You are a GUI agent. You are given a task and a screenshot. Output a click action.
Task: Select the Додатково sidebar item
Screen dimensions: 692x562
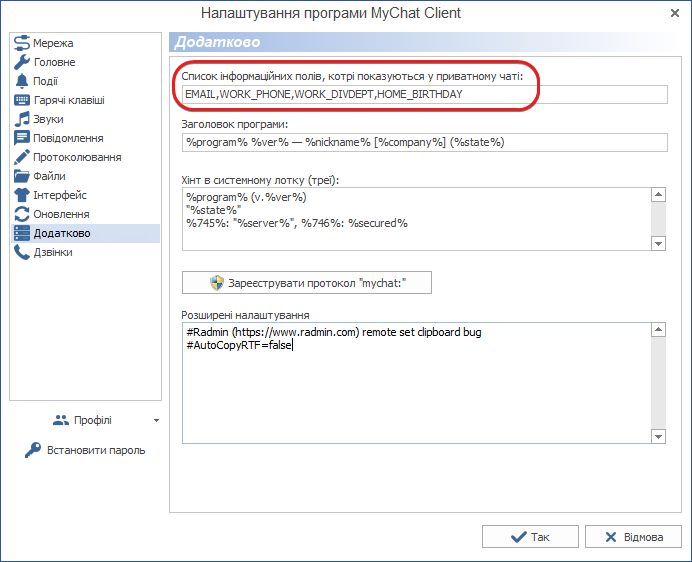pyautogui.click(x=86, y=233)
